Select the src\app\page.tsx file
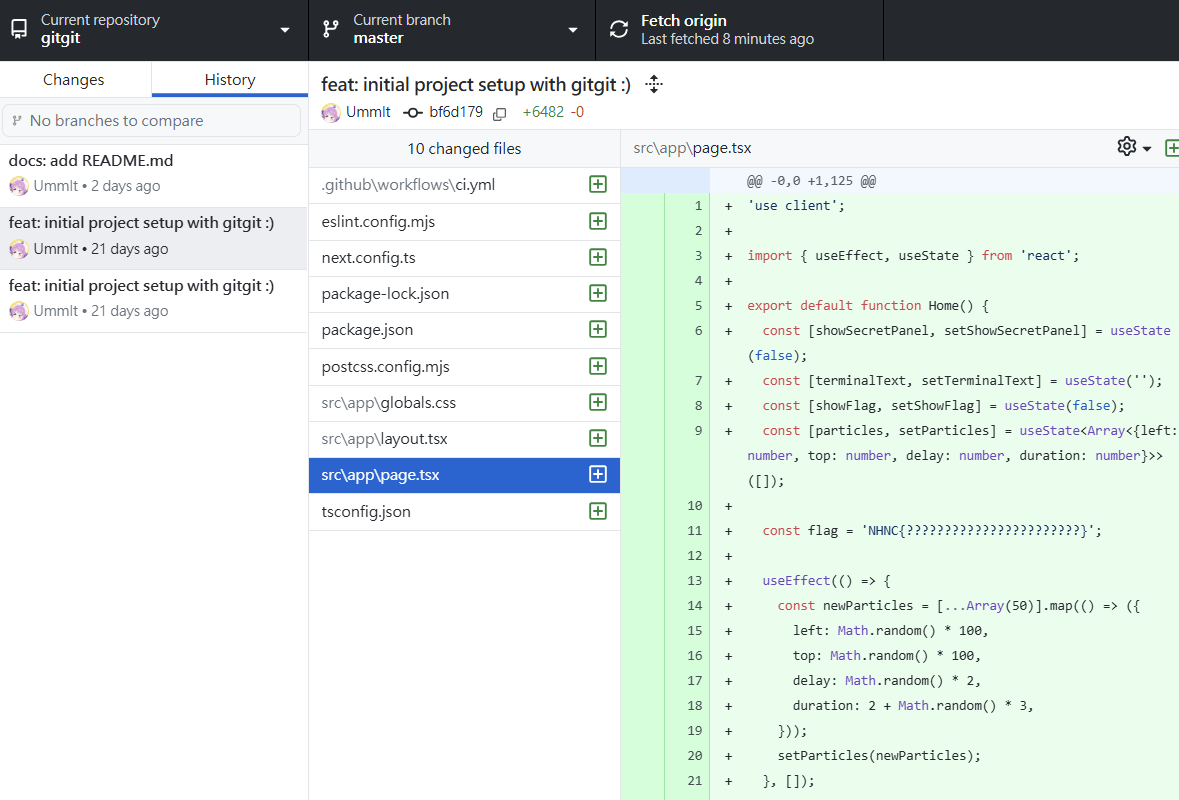The image size is (1179, 800). [x=464, y=475]
